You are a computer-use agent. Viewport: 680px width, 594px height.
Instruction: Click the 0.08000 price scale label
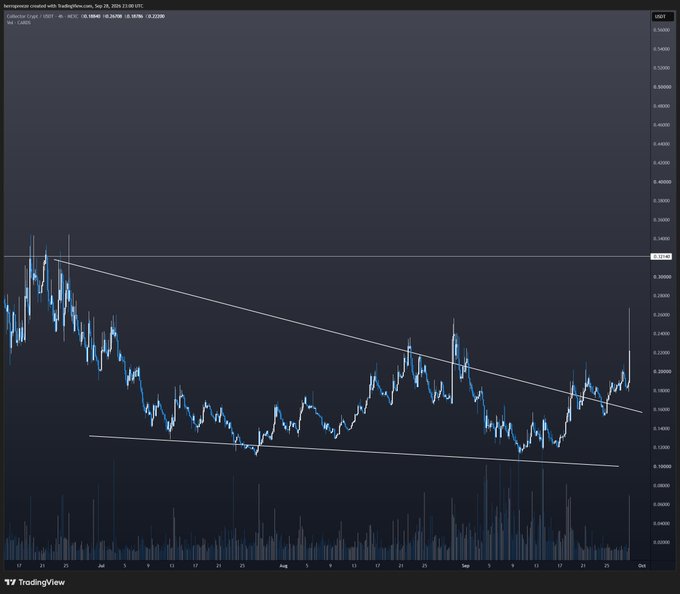[661, 486]
